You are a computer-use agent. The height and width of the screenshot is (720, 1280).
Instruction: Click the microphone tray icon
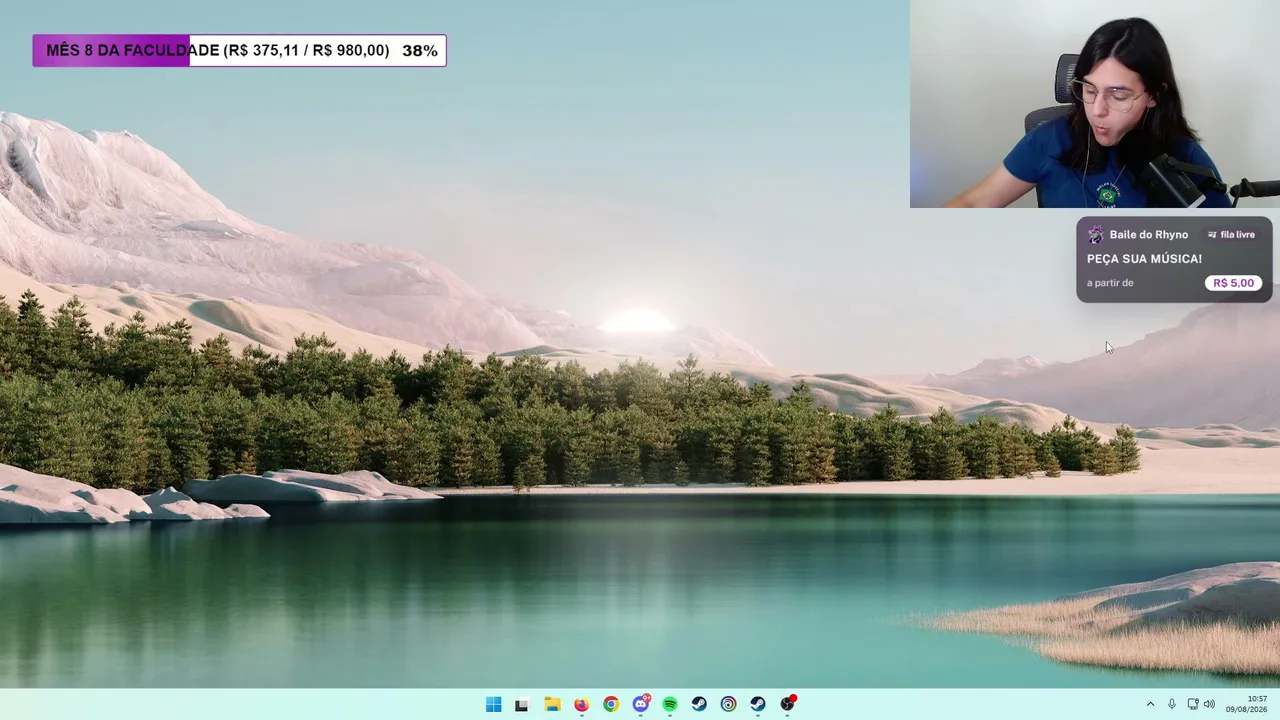1172,704
